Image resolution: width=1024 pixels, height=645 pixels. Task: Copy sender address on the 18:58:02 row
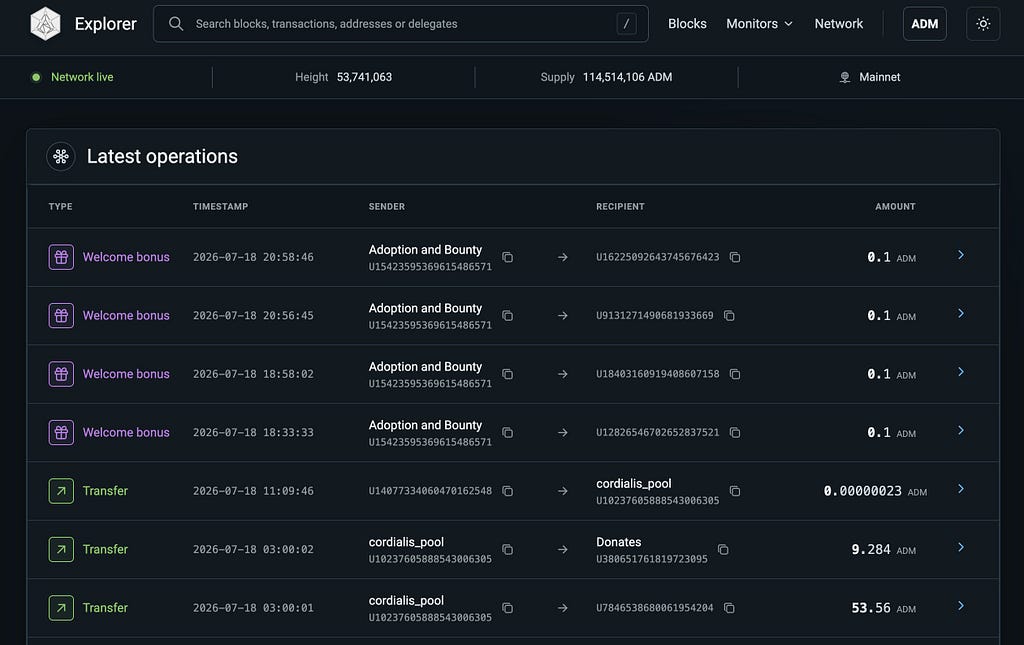pos(507,374)
